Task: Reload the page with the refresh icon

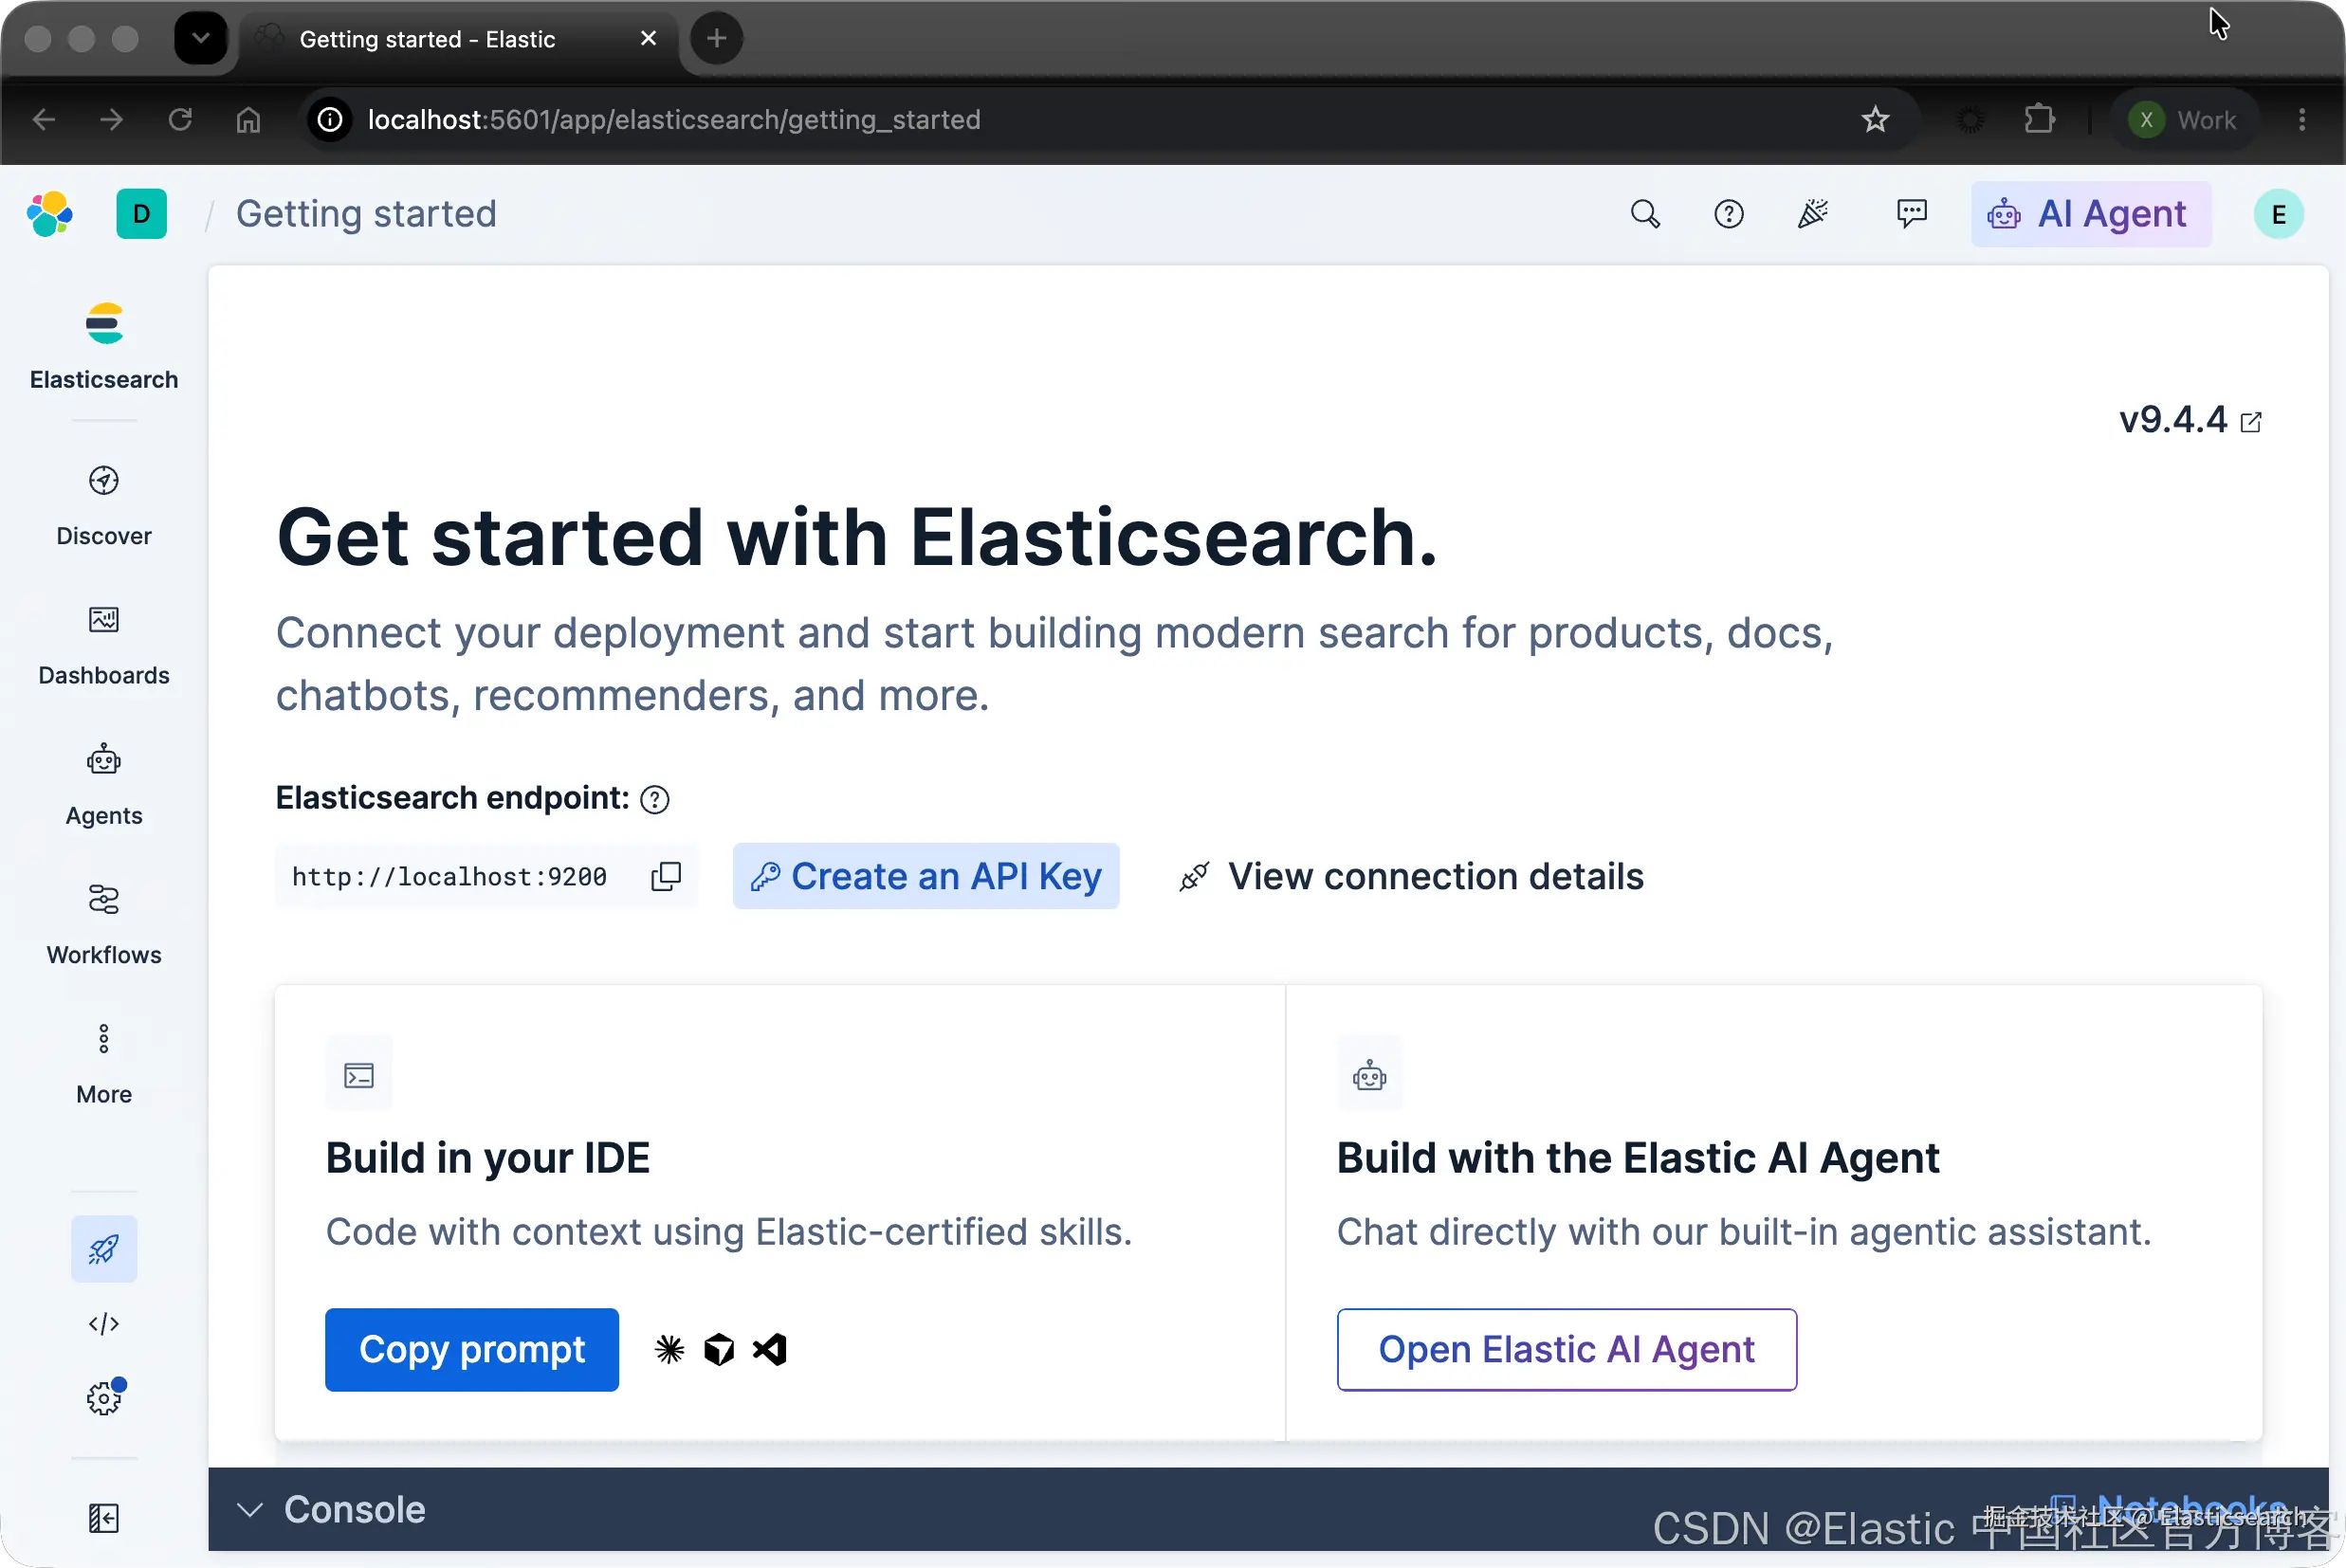Action: click(180, 120)
